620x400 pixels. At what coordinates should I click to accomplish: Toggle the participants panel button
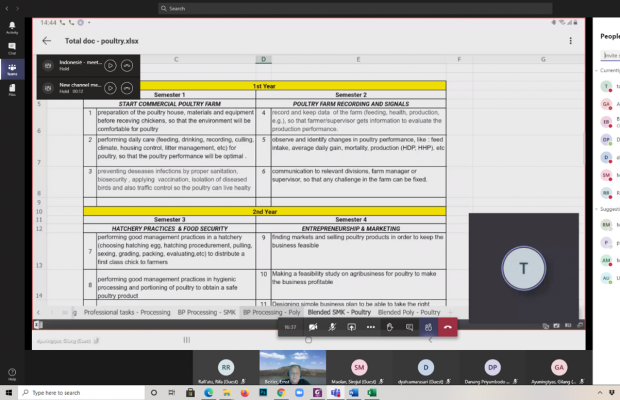click(428, 327)
